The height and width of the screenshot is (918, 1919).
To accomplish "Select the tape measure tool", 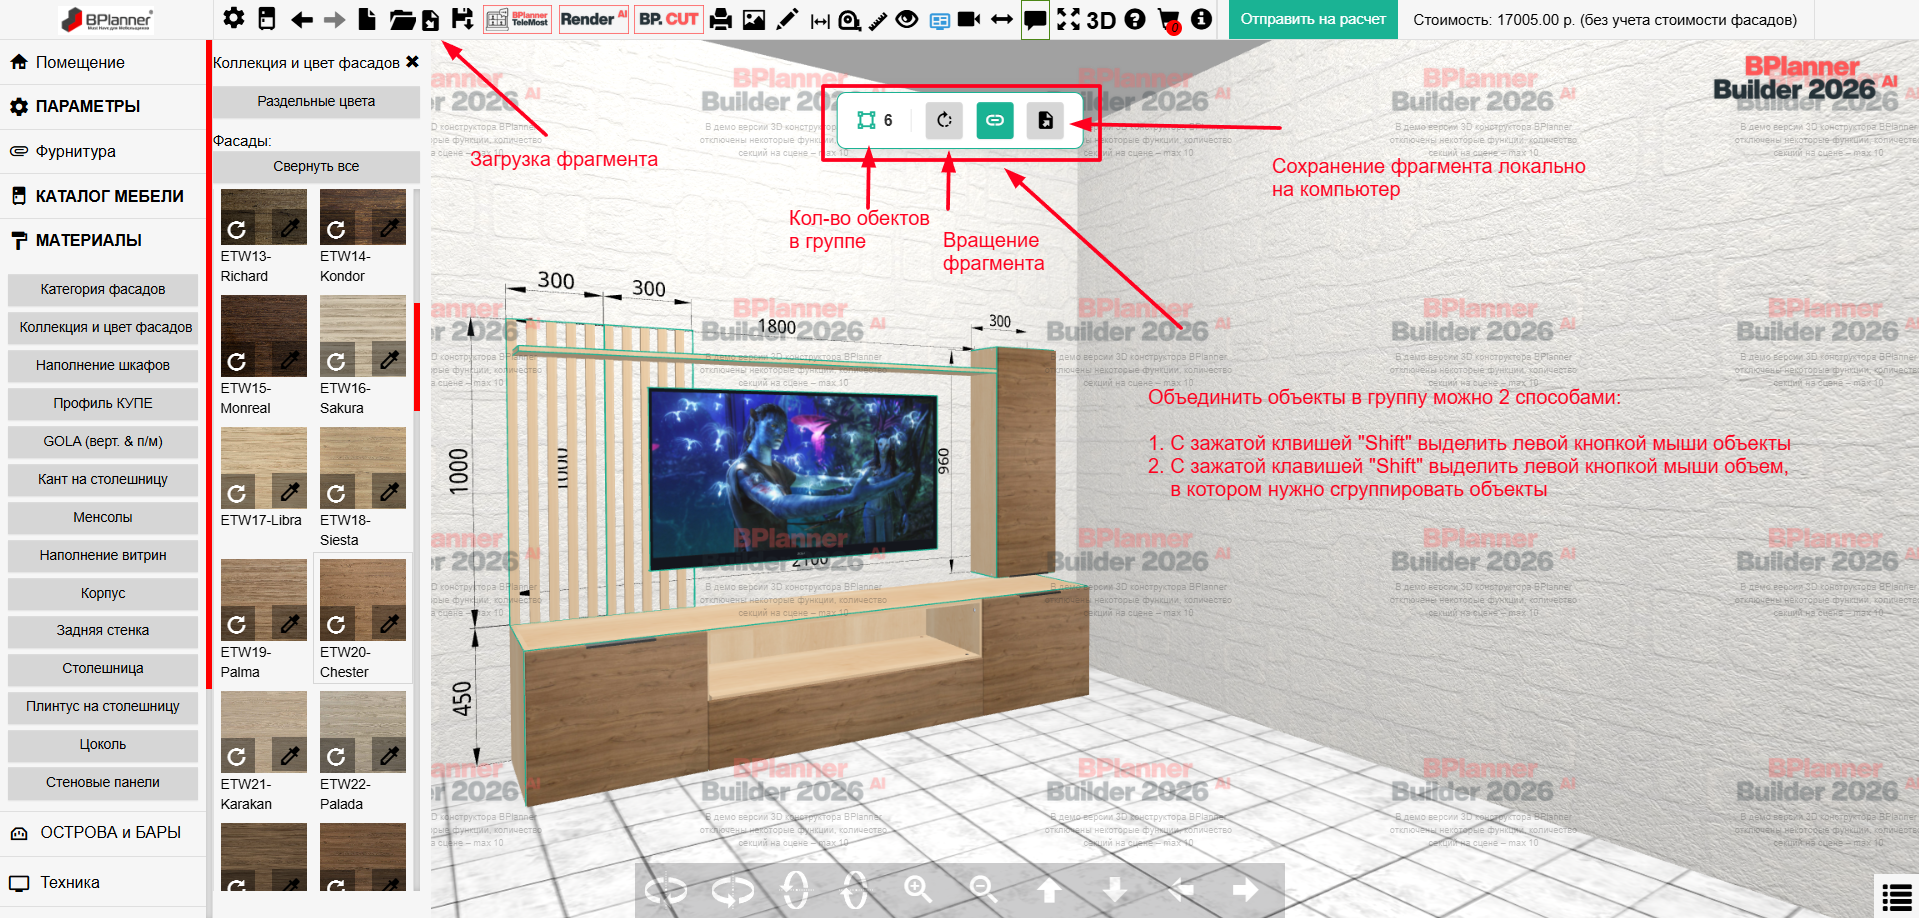I will pyautogui.click(x=849, y=20).
